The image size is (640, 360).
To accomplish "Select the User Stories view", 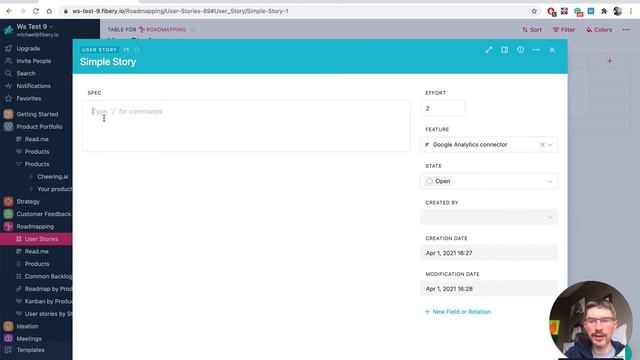I will point(36,239).
